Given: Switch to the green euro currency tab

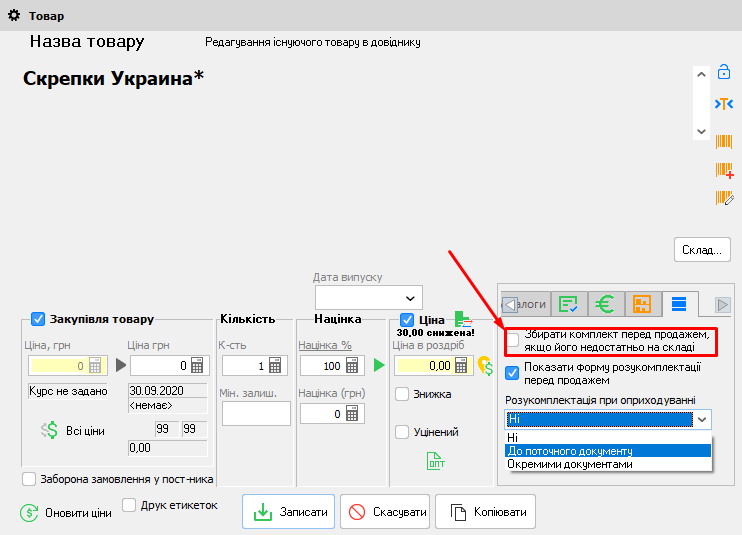Looking at the screenshot, I should pos(605,304).
